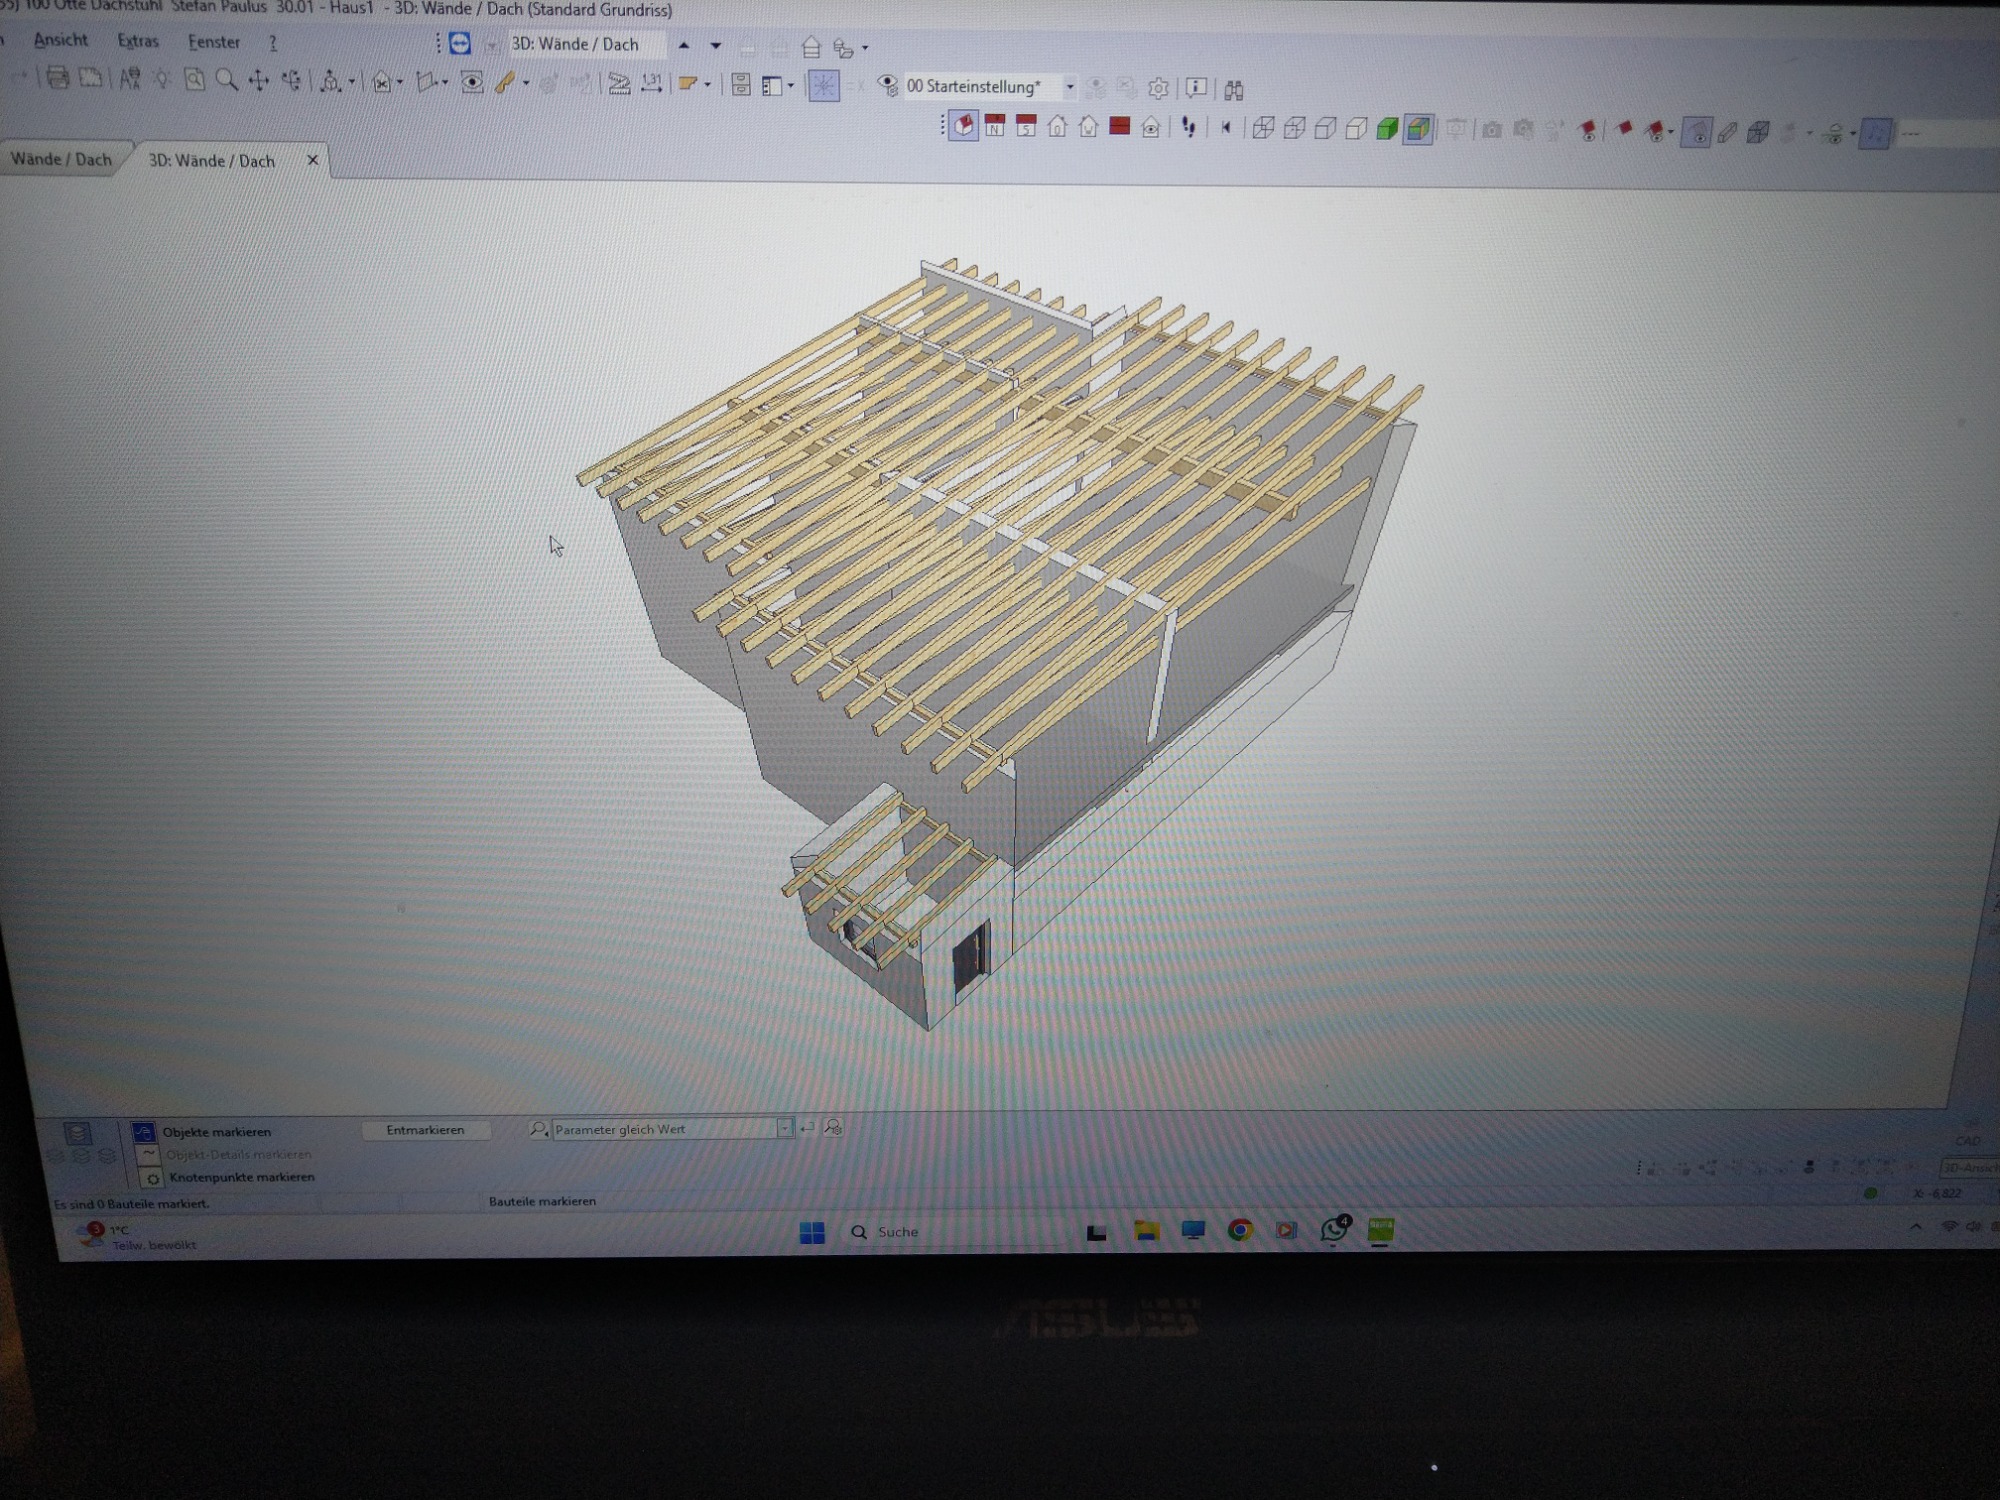Toggle the colored cube textured display
The width and height of the screenshot is (2000, 1500).
click(x=1417, y=129)
